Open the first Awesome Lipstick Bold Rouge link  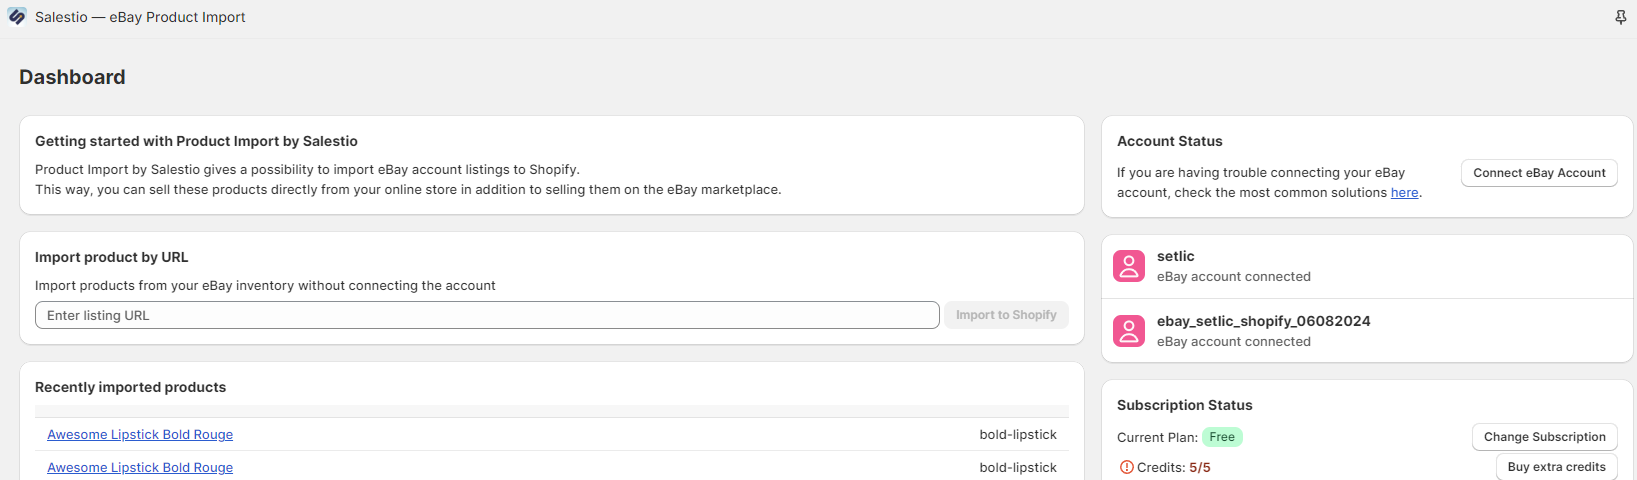tap(140, 435)
